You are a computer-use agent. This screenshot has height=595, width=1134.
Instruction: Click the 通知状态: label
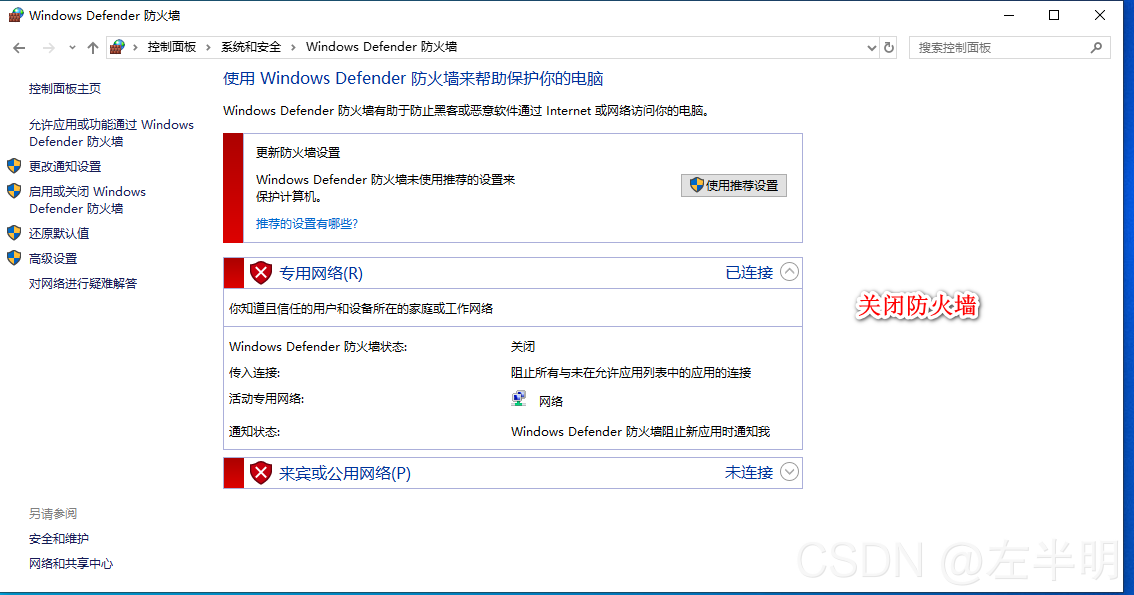(255, 432)
